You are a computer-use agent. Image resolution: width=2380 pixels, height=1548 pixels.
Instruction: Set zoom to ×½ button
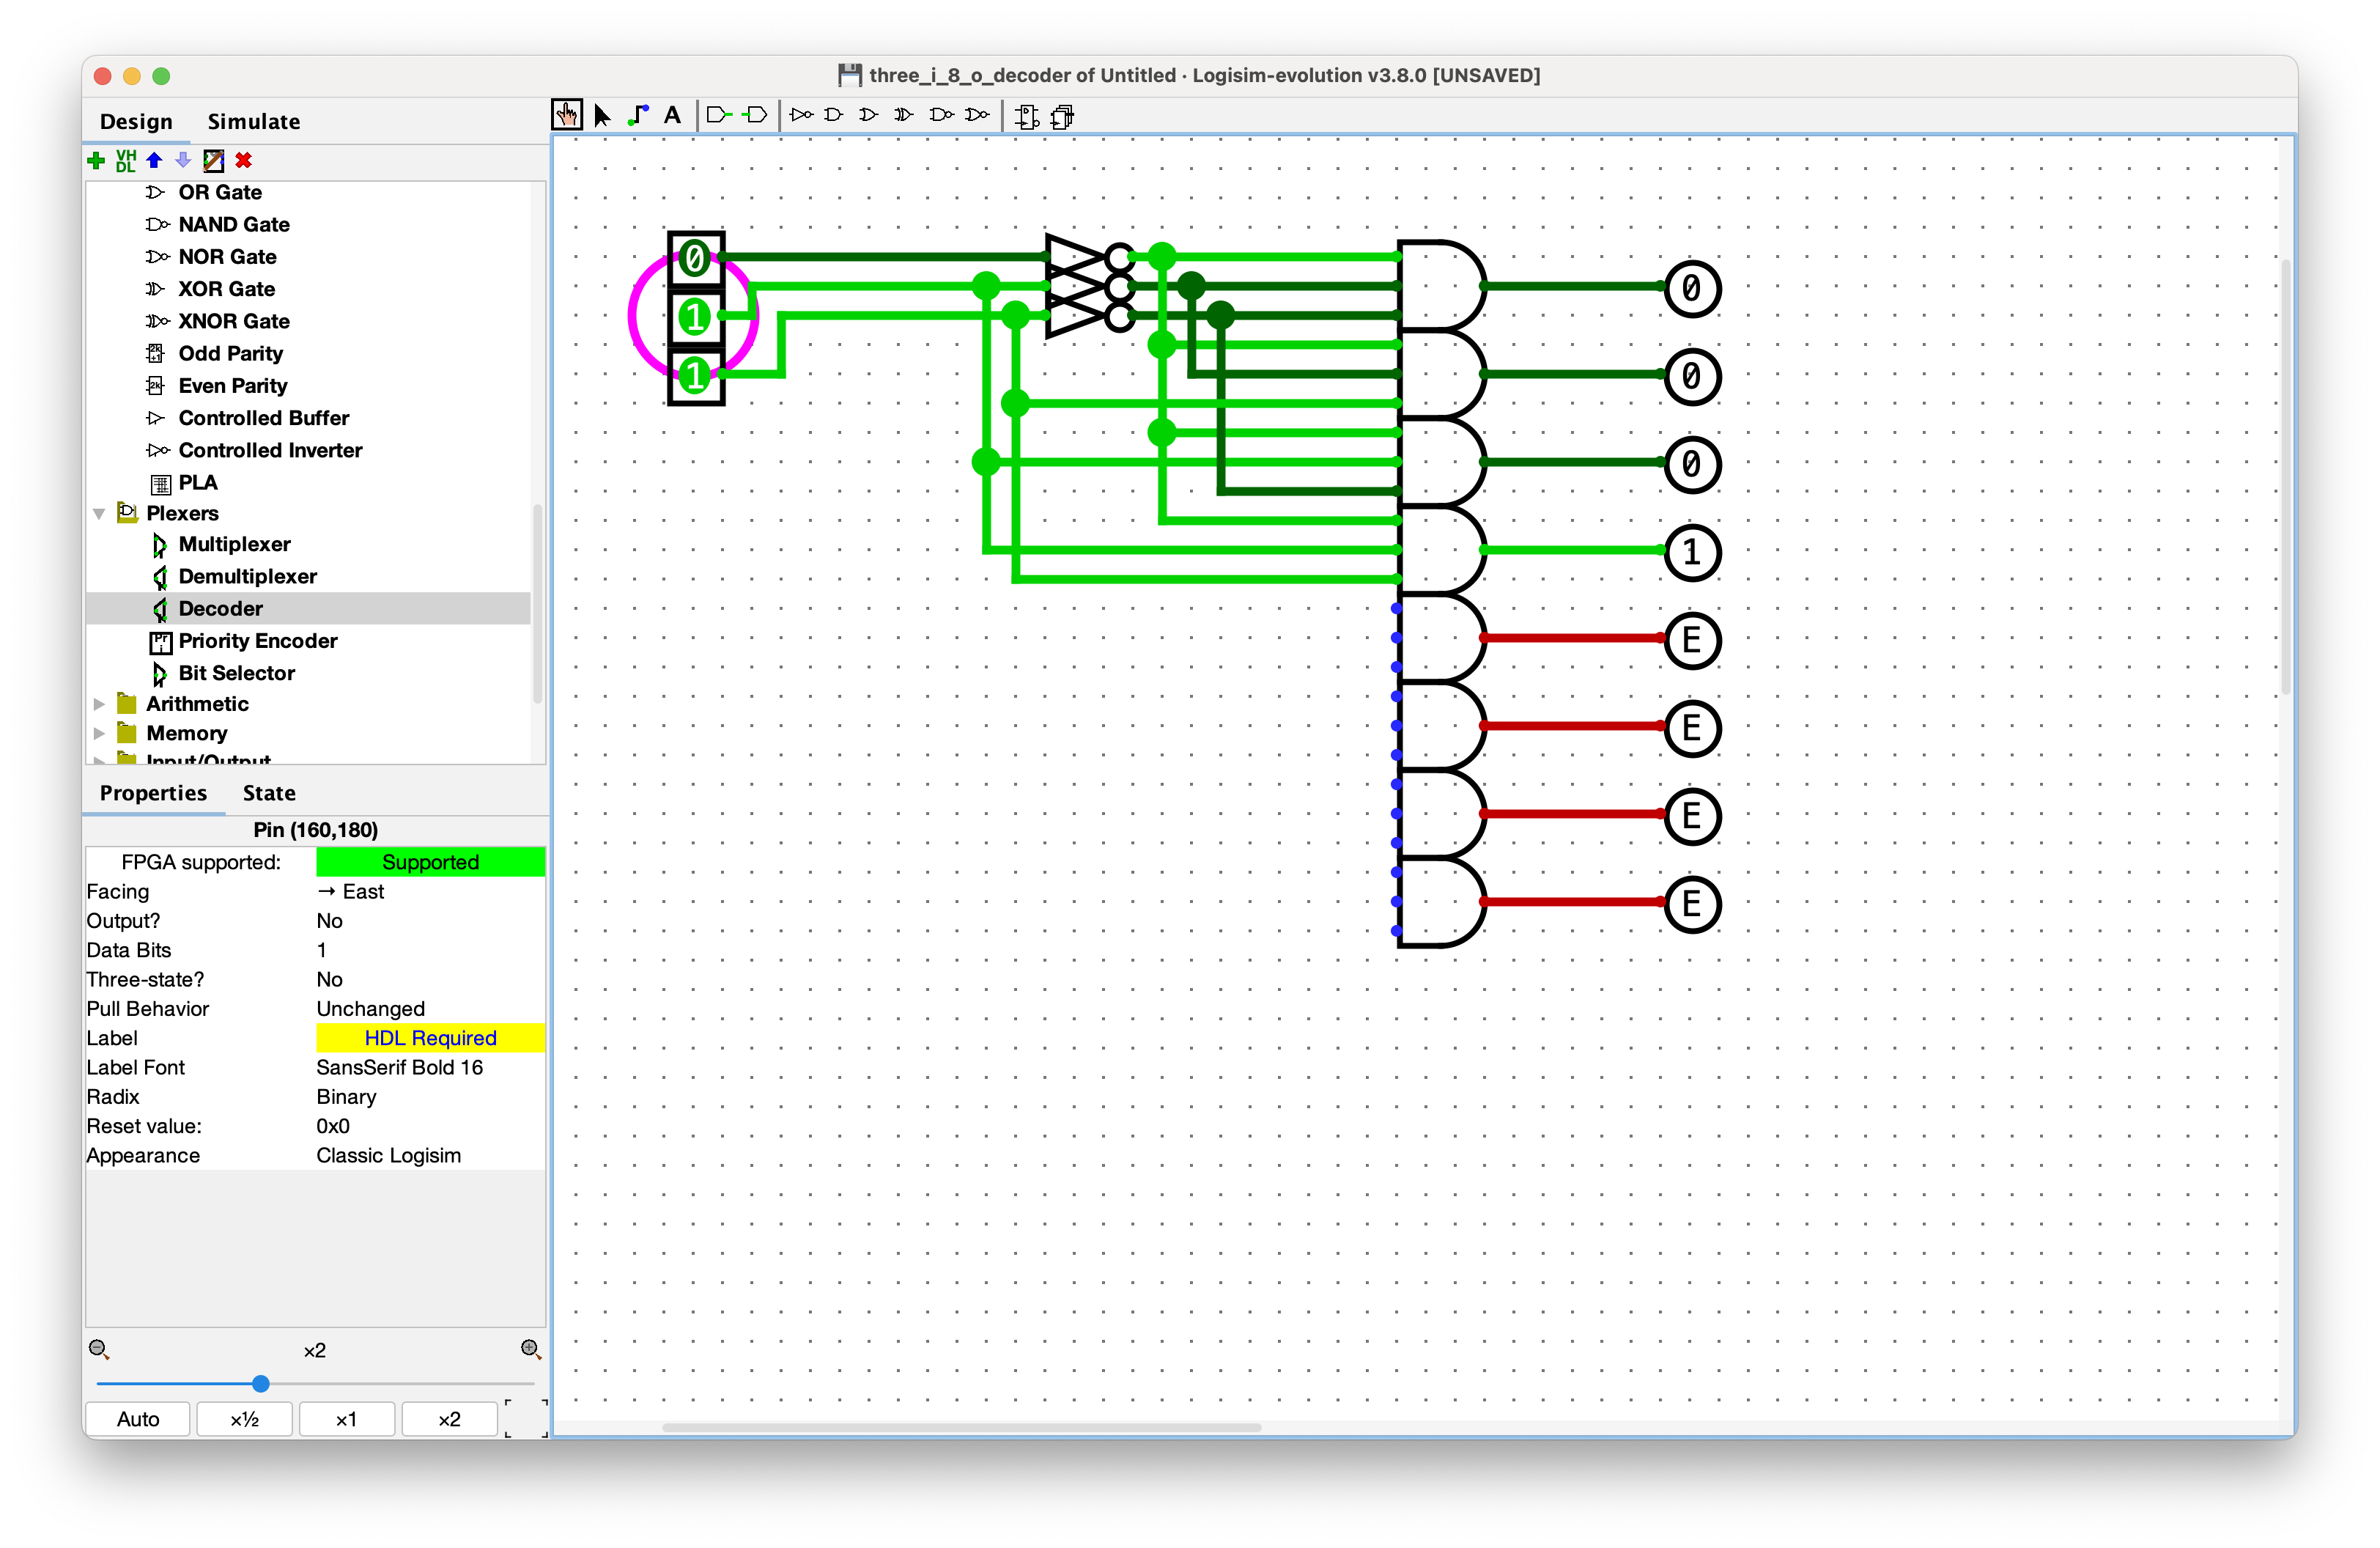point(245,1419)
